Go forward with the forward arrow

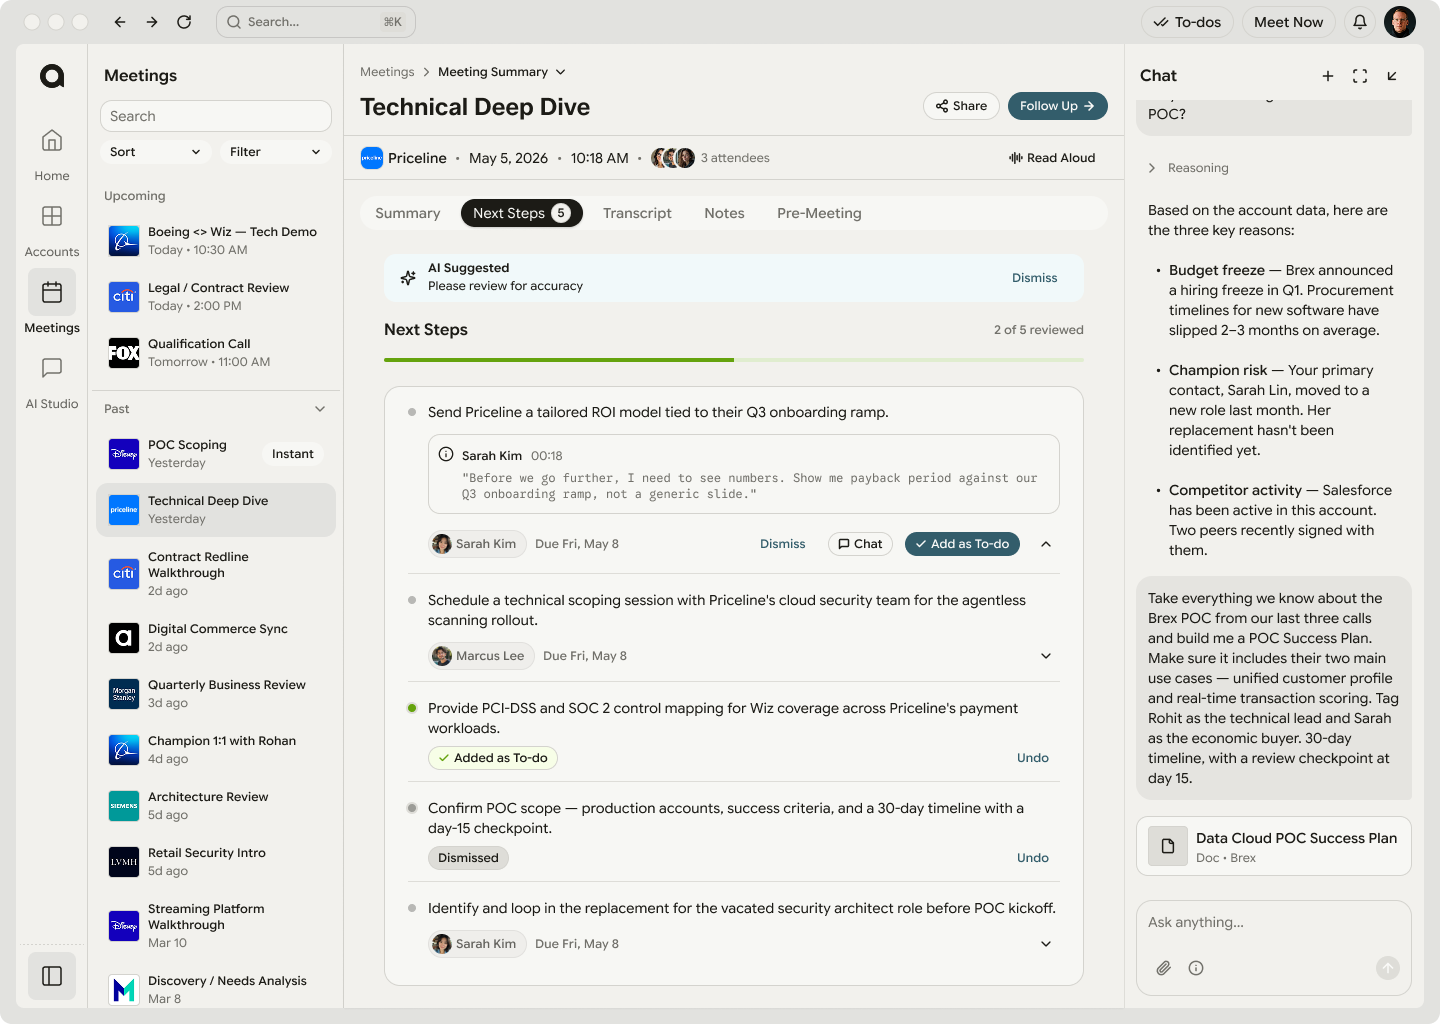pos(152,22)
